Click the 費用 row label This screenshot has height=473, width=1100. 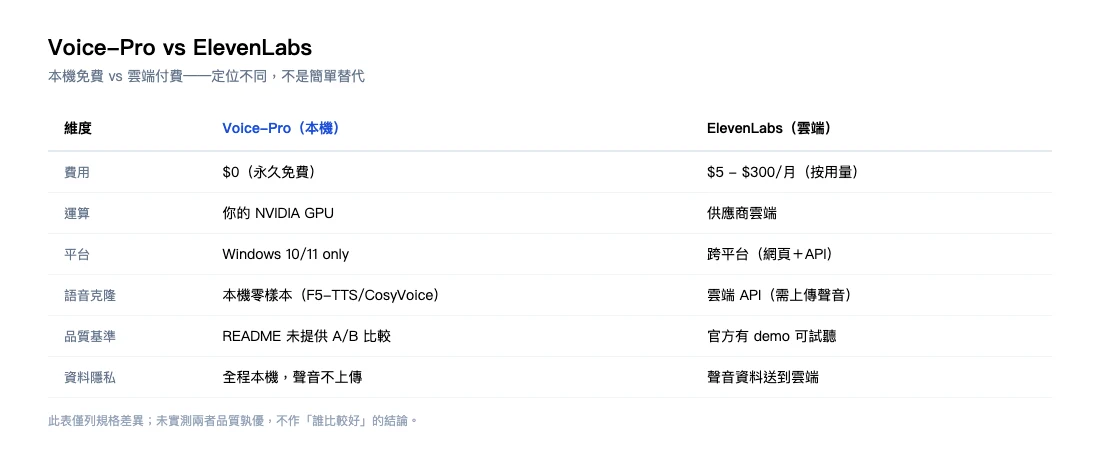click(77, 172)
